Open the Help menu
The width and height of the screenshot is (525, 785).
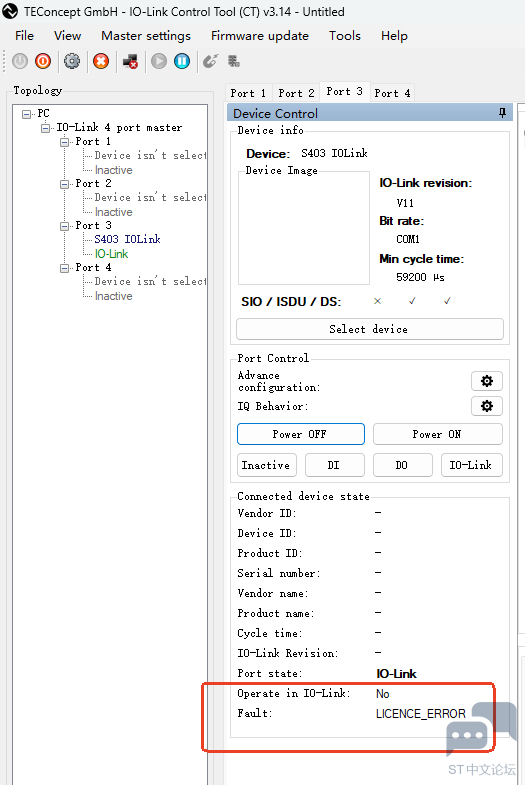(394, 36)
